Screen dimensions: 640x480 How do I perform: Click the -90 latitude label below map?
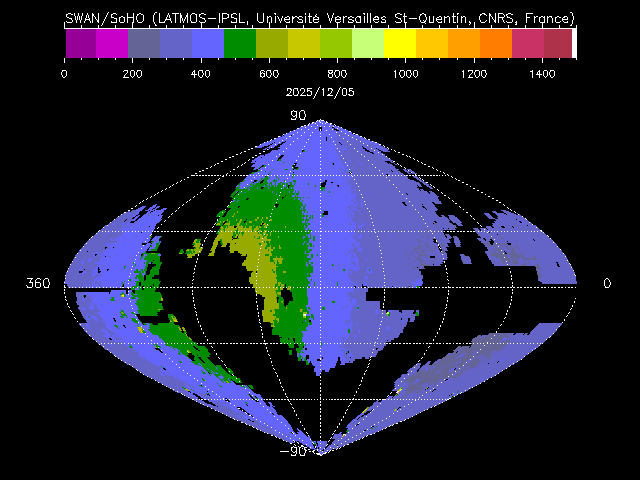[294, 451]
